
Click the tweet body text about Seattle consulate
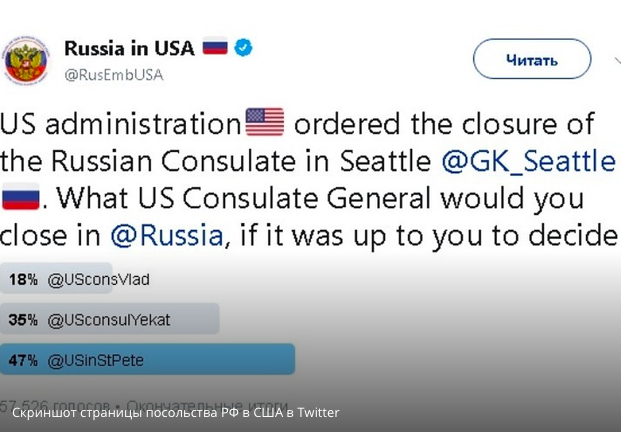(309, 179)
